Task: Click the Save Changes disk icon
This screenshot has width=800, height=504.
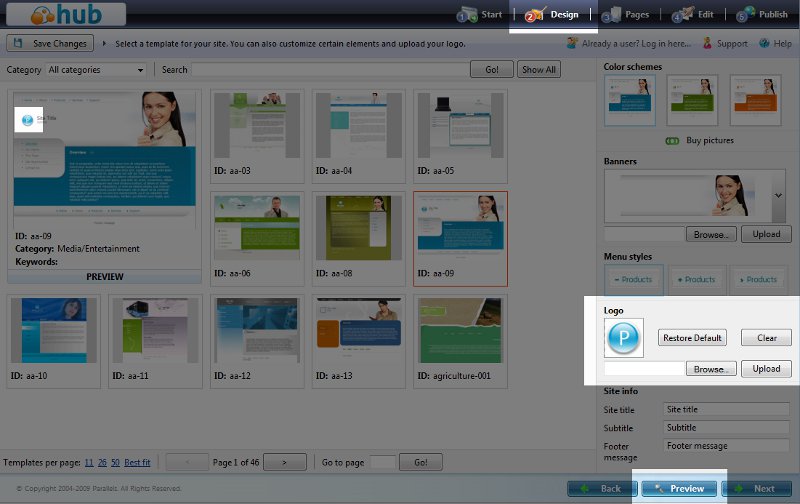Action: [19, 44]
